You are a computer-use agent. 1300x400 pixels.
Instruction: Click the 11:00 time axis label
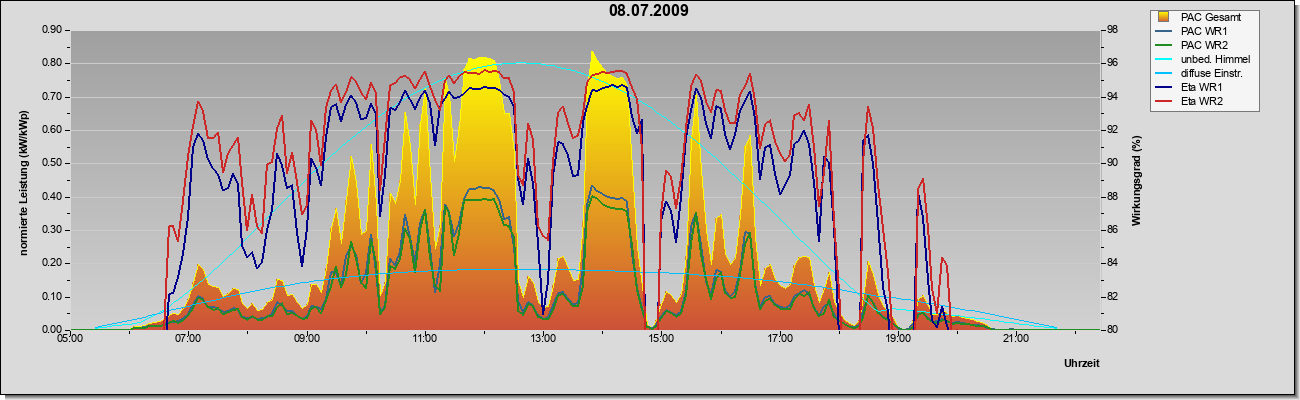pyautogui.click(x=424, y=340)
